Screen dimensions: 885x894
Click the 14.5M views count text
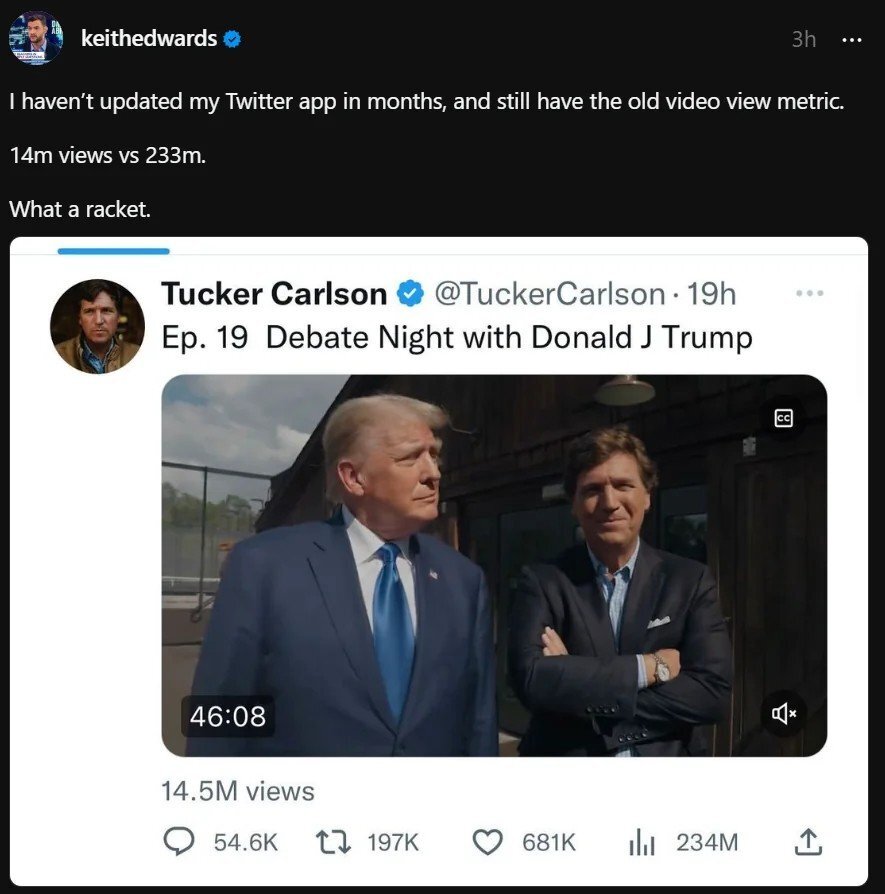click(238, 791)
